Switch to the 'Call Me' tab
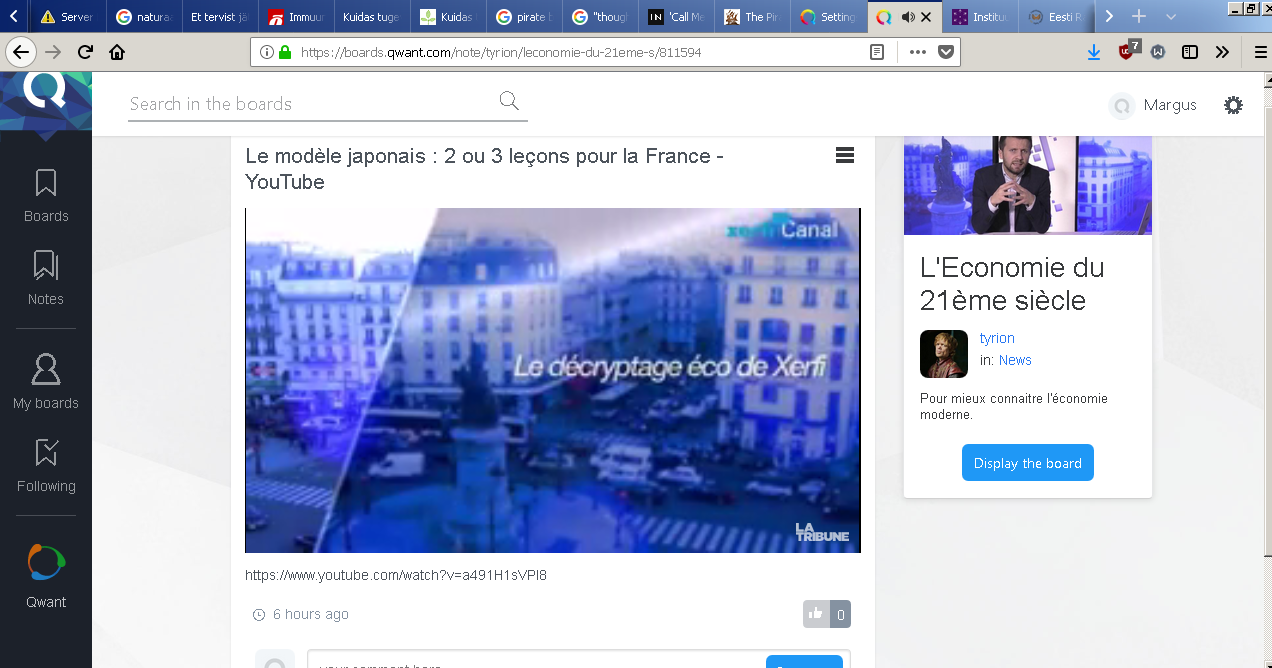Viewport: 1272px width, 668px height. point(676,17)
